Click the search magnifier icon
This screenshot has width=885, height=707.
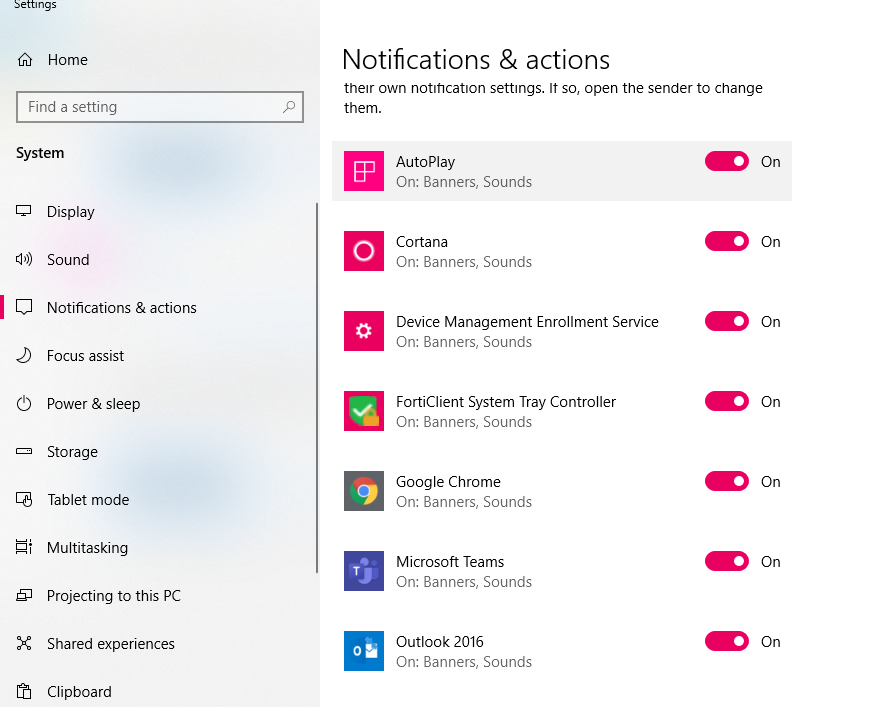click(289, 107)
